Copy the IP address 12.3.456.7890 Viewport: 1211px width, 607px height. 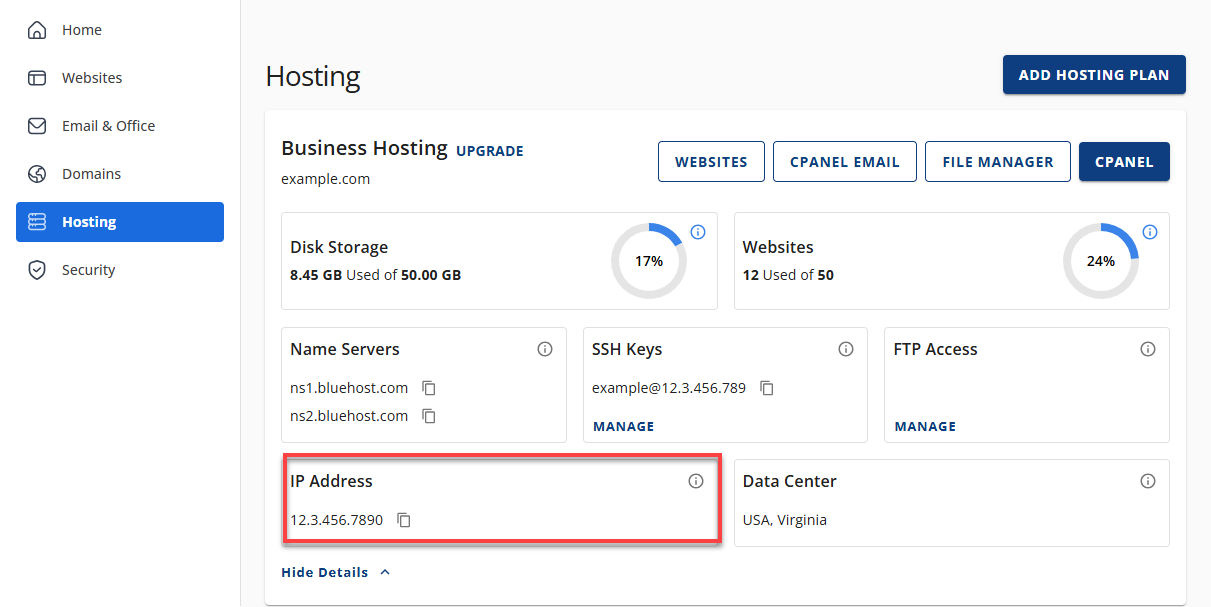pyautogui.click(x=404, y=520)
